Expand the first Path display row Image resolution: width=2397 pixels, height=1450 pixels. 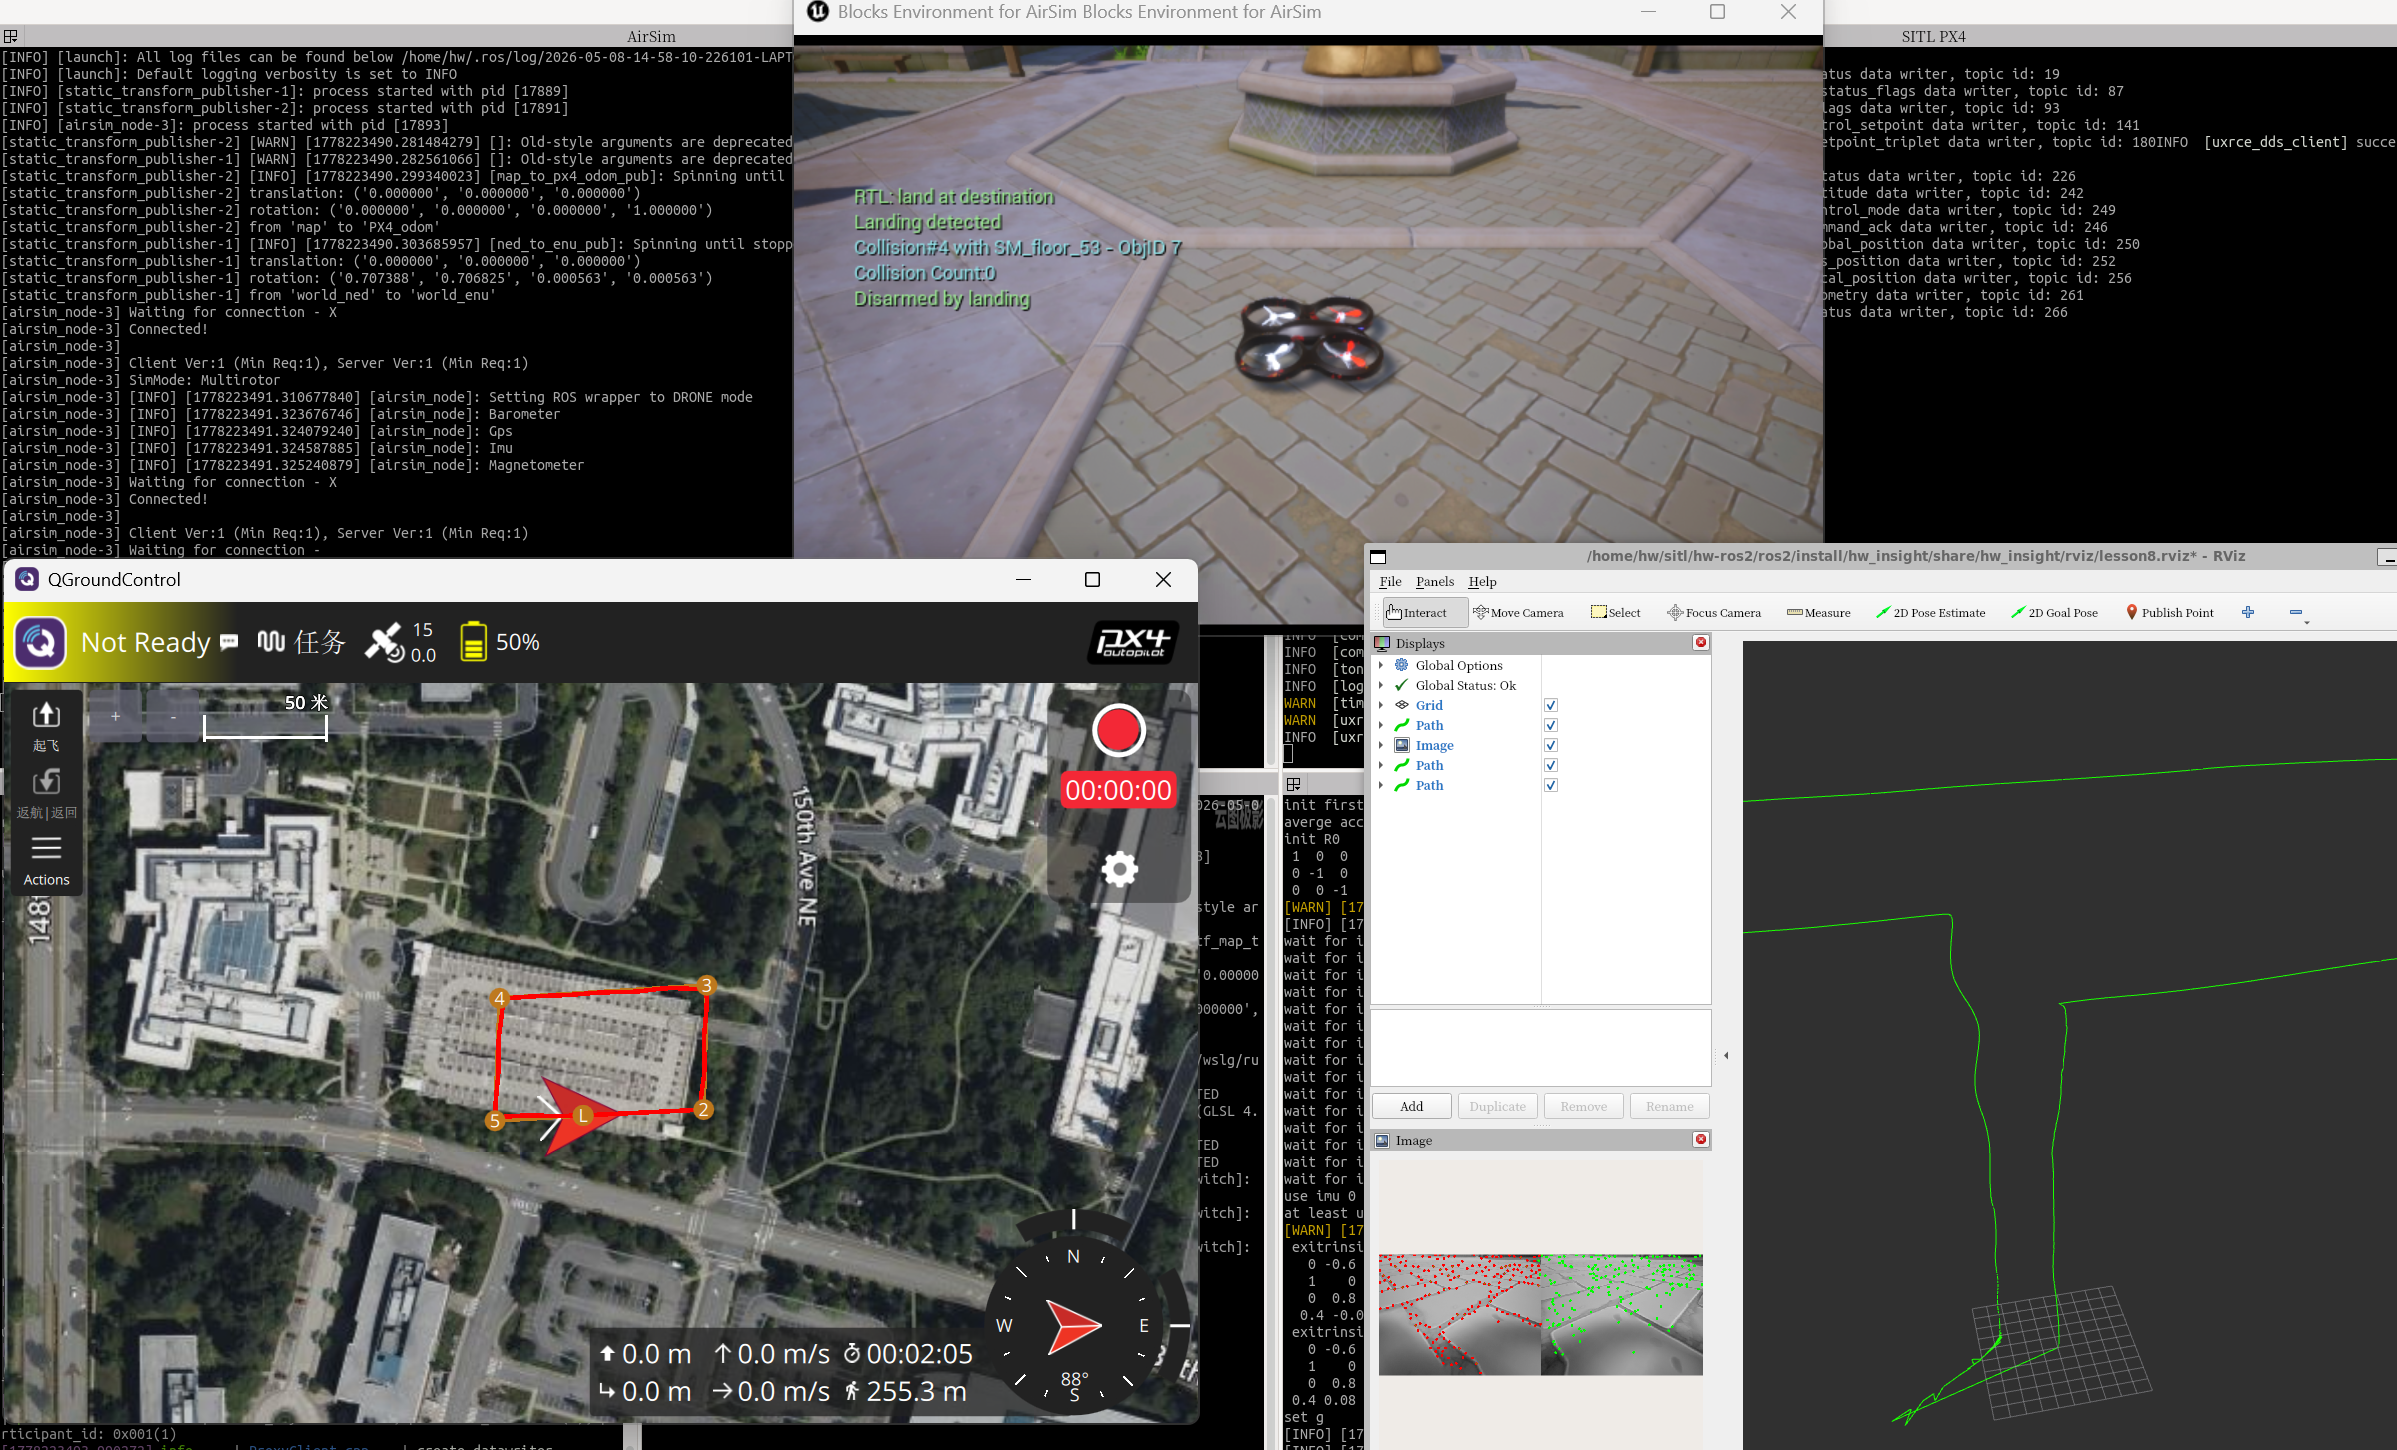pos(1381,725)
